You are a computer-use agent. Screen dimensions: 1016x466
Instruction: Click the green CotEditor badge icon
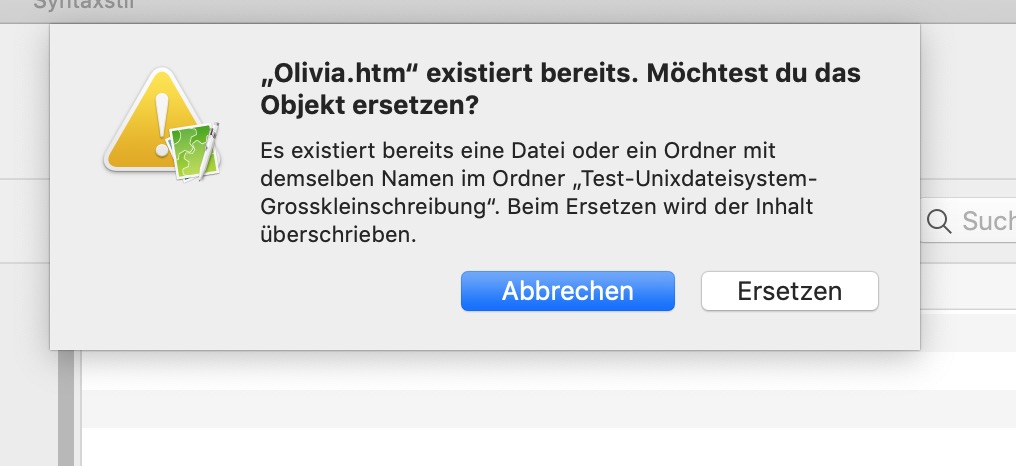point(195,151)
